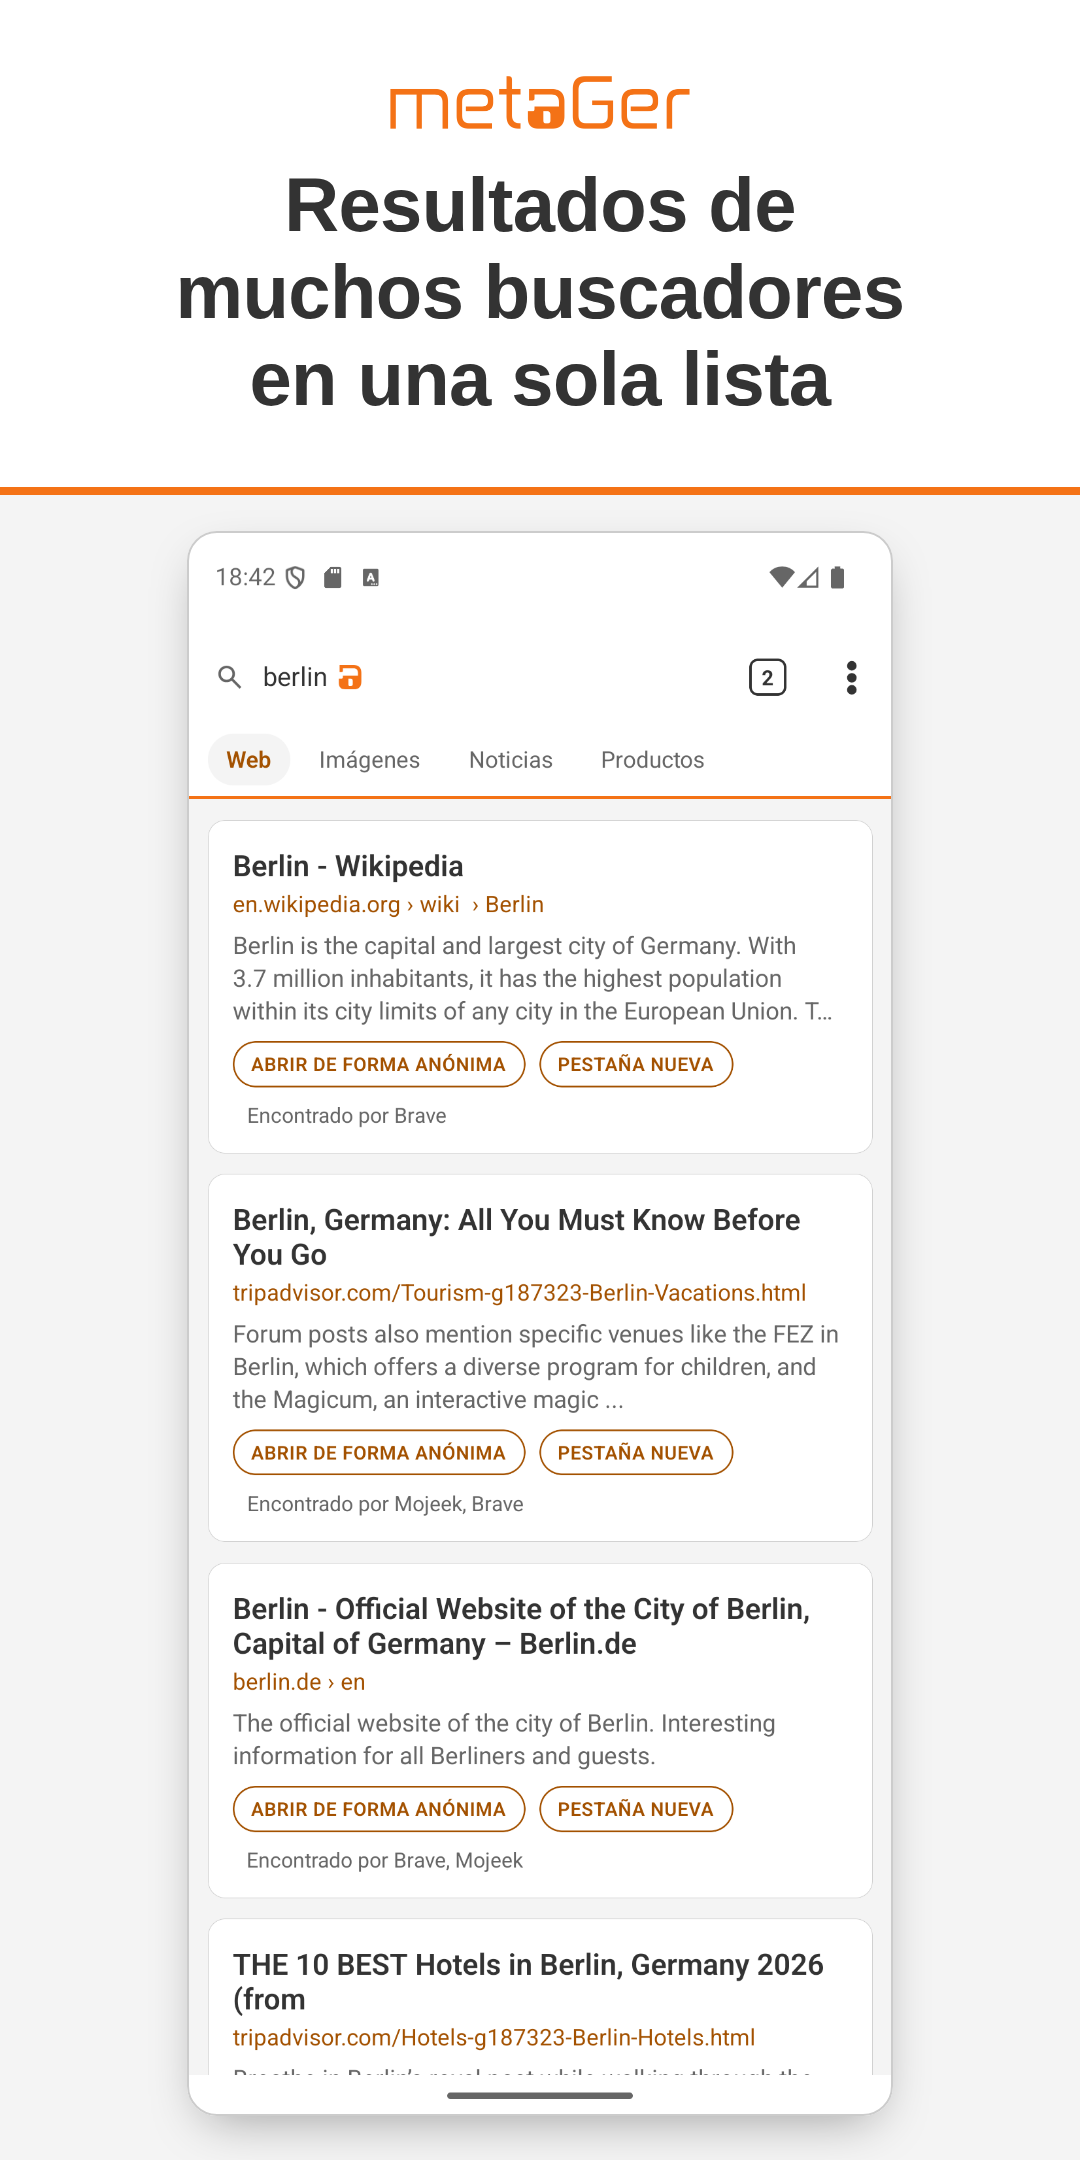This screenshot has width=1080, height=2160.
Task: Click the berlin.de official website snippet text
Action: click(x=504, y=1740)
